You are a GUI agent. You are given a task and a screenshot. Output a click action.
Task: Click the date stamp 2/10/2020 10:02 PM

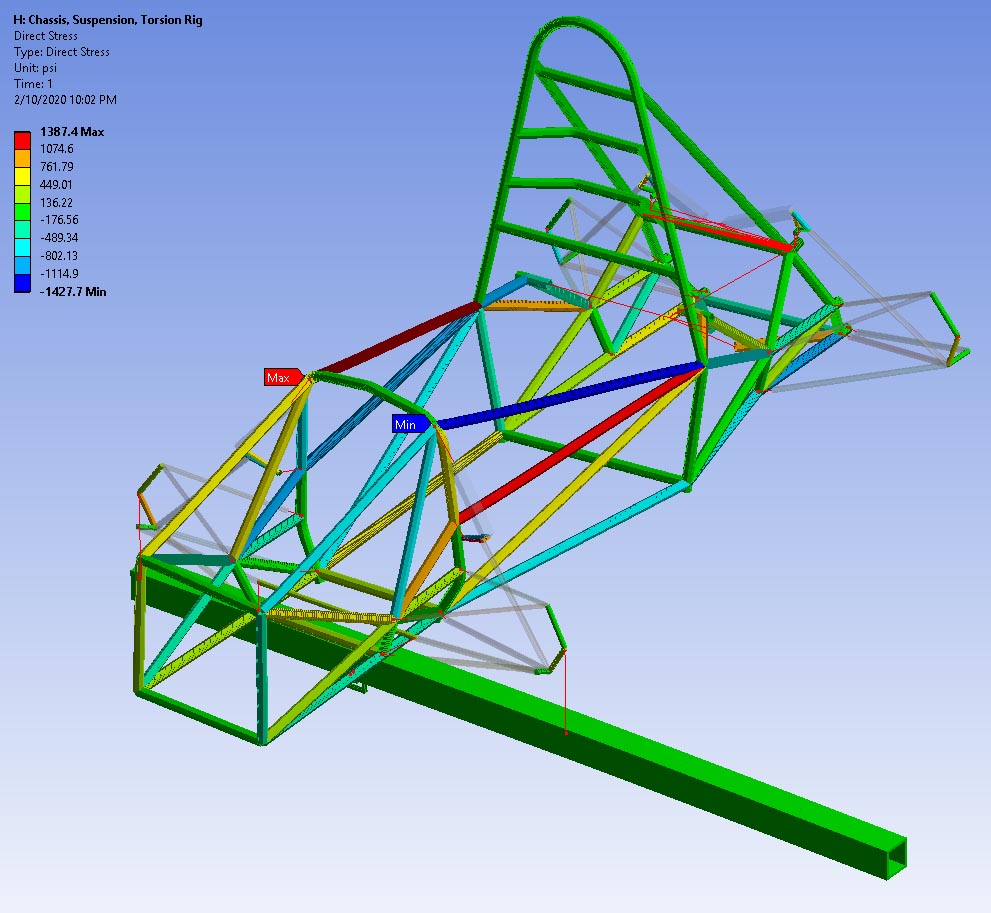pyautogui.click(x=65, y=100)
